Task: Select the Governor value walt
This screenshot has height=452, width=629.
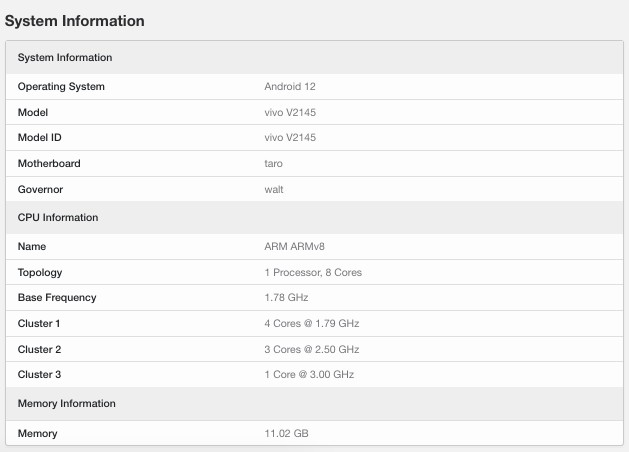Action: pyautogui.click(x=274, y=189)
